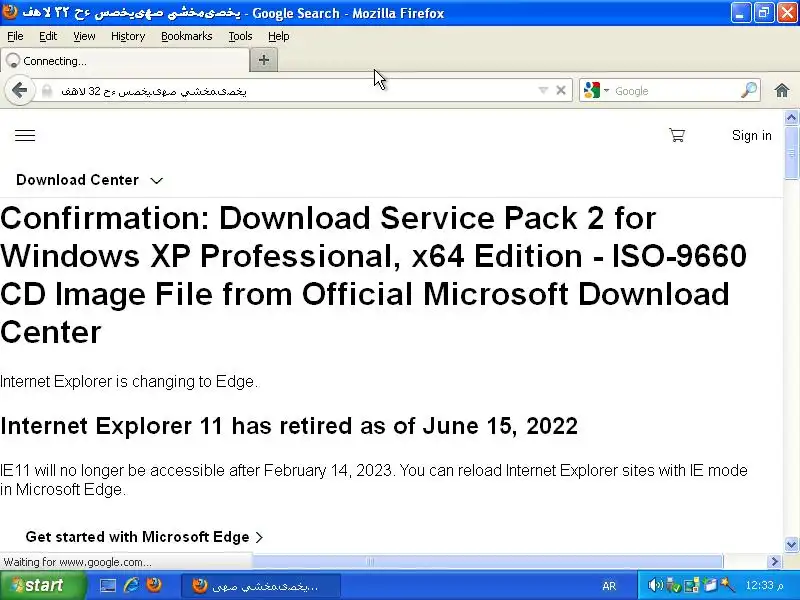Screen dimensions: 800x600
Task: Click the horizontal scrollbar right arrow
Action: 774,562
